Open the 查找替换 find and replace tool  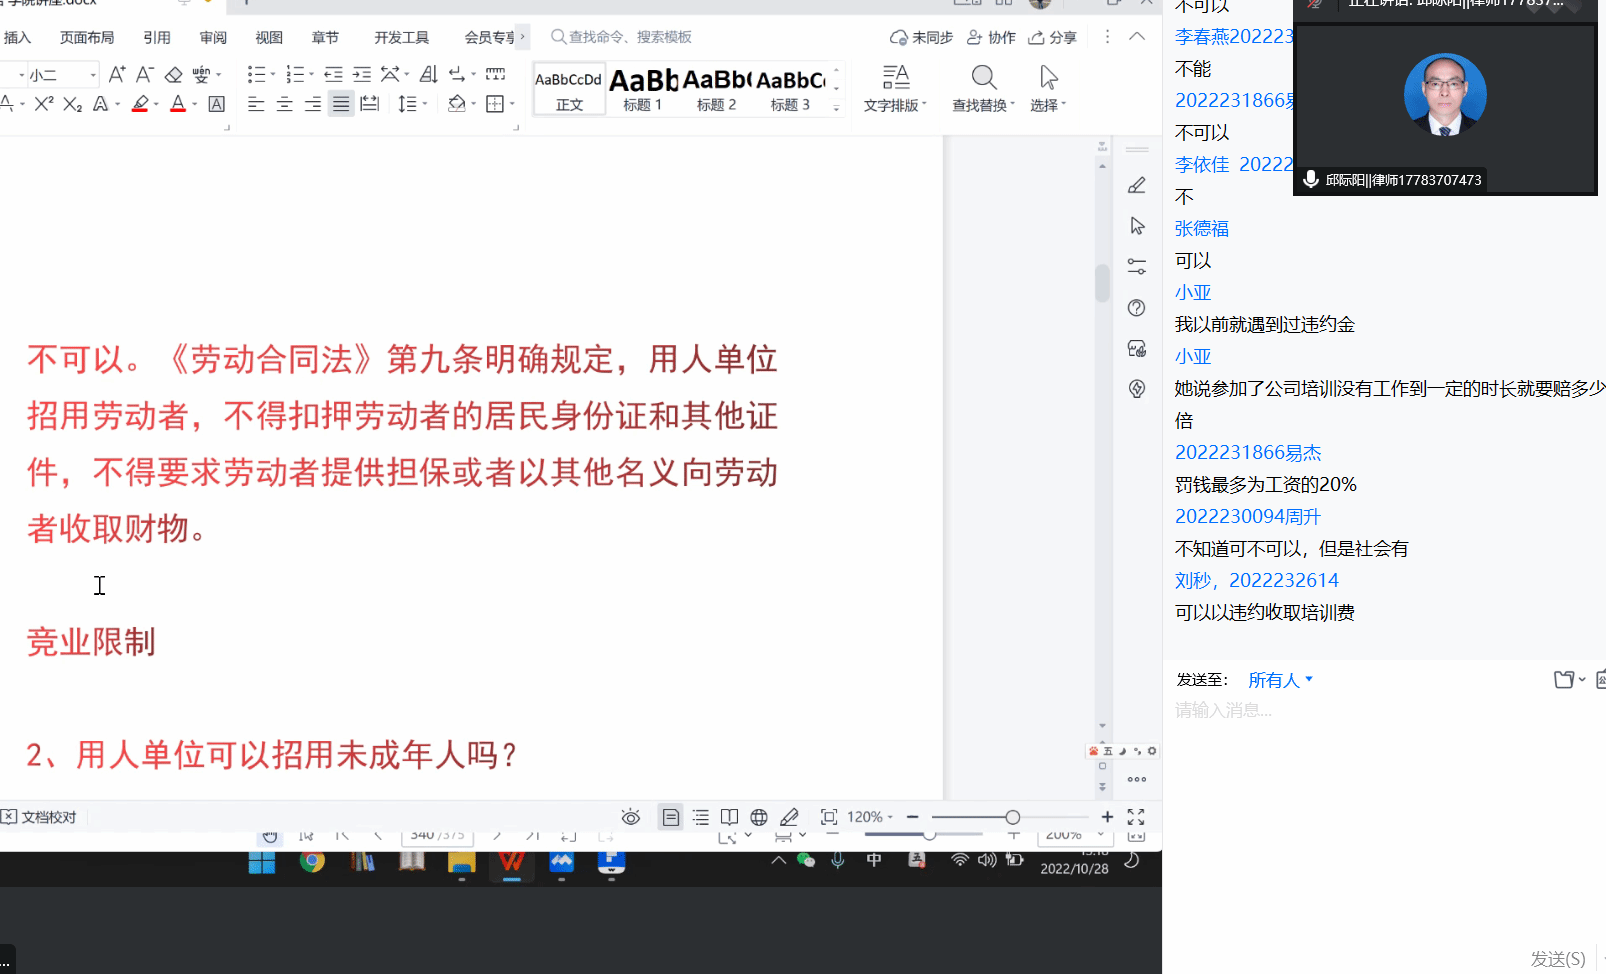pos(983,88)
